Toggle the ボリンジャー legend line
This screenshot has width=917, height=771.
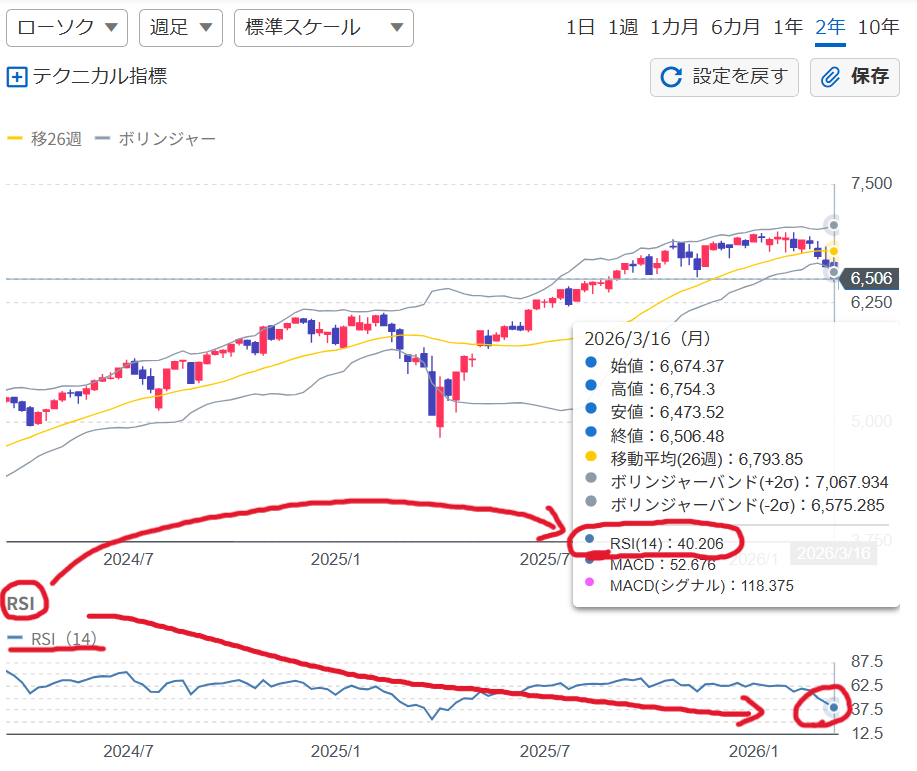coord(155,139)
